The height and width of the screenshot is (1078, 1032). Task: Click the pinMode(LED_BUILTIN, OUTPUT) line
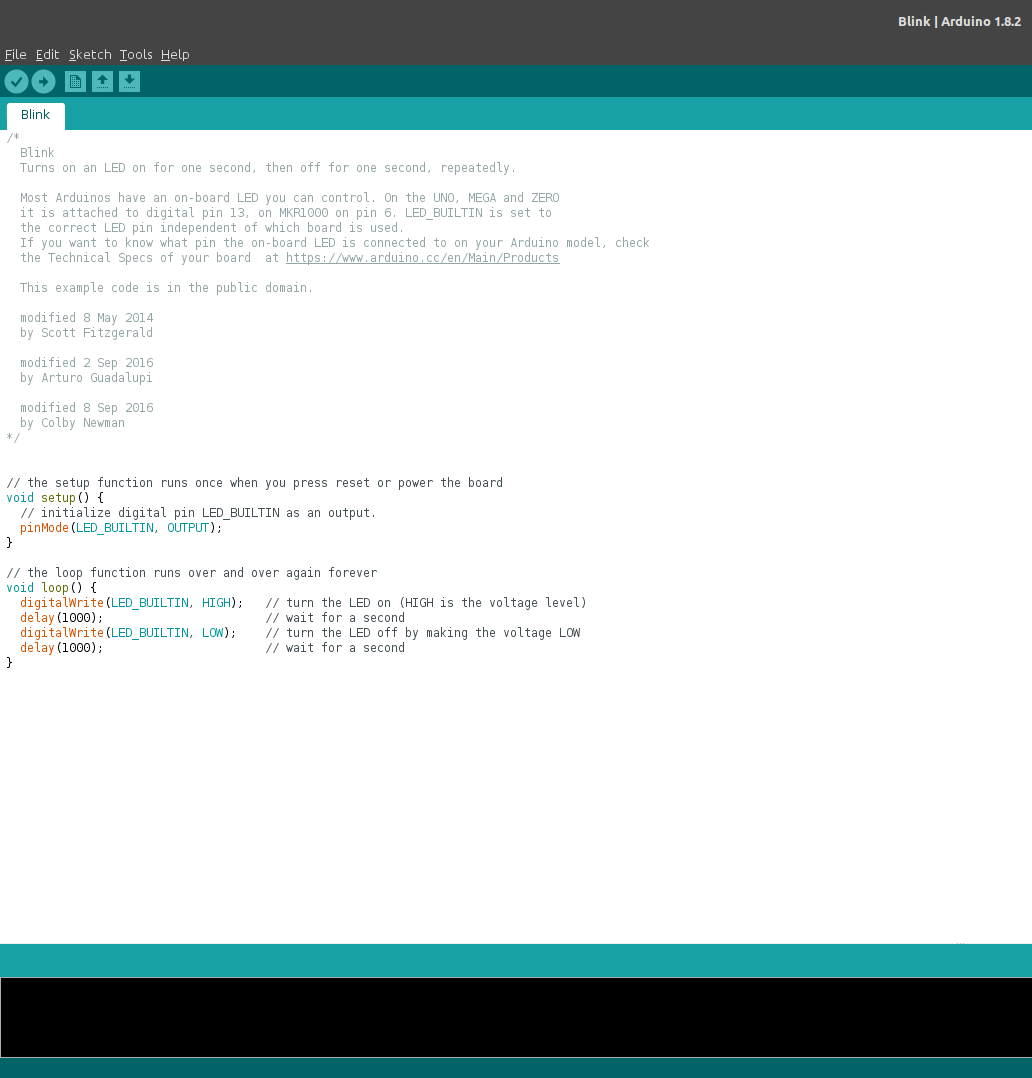point(121,528)
